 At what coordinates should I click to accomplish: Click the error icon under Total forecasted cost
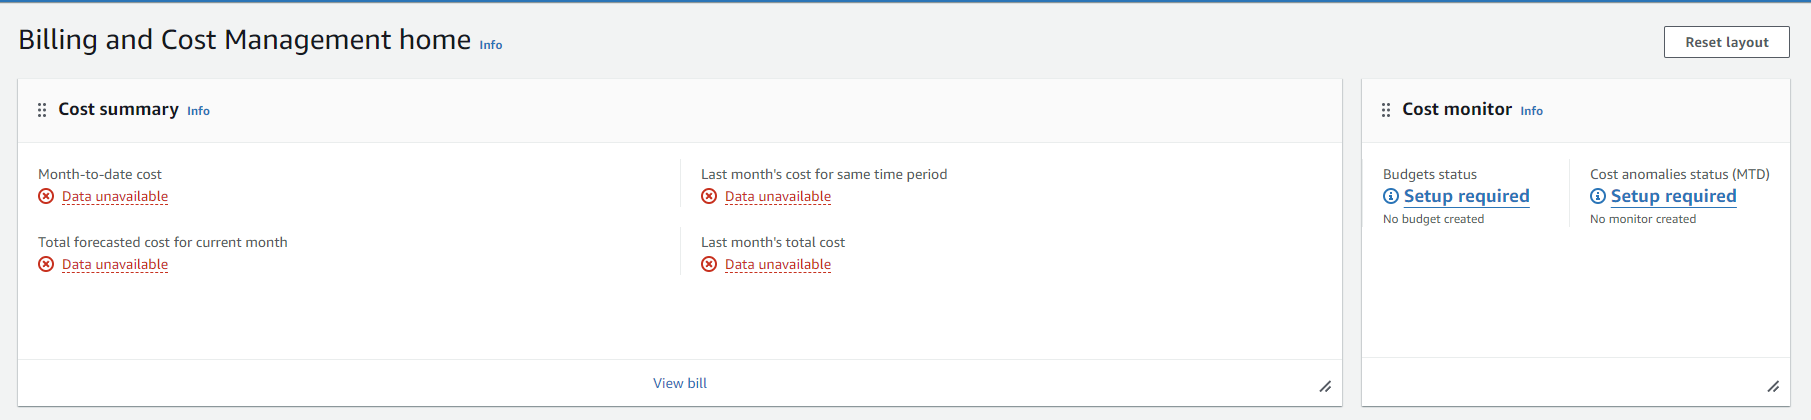[46, 264]
